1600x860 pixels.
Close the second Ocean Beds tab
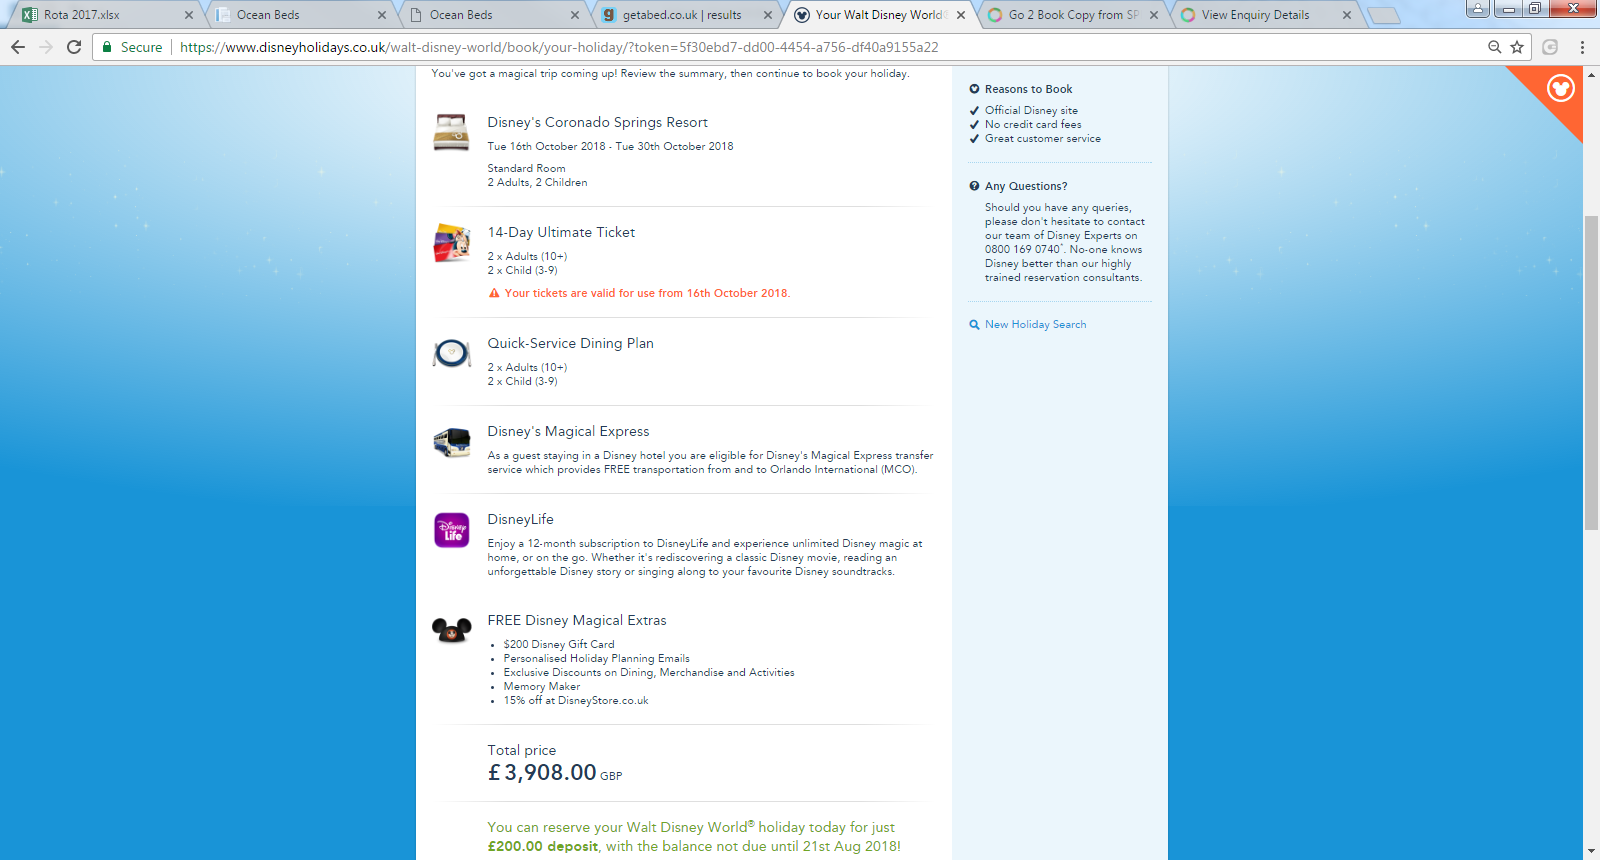[575, 15]
